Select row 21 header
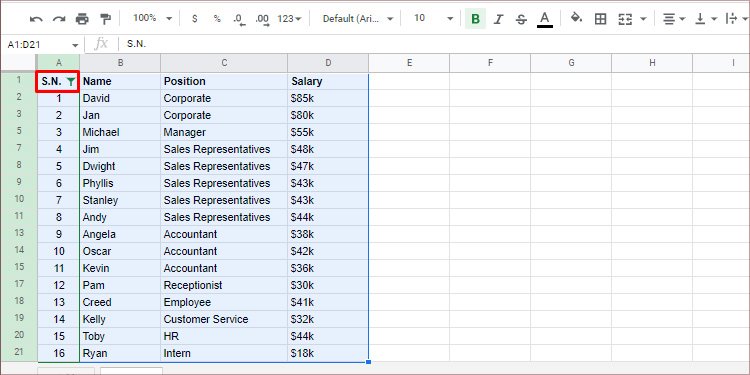 19,353
